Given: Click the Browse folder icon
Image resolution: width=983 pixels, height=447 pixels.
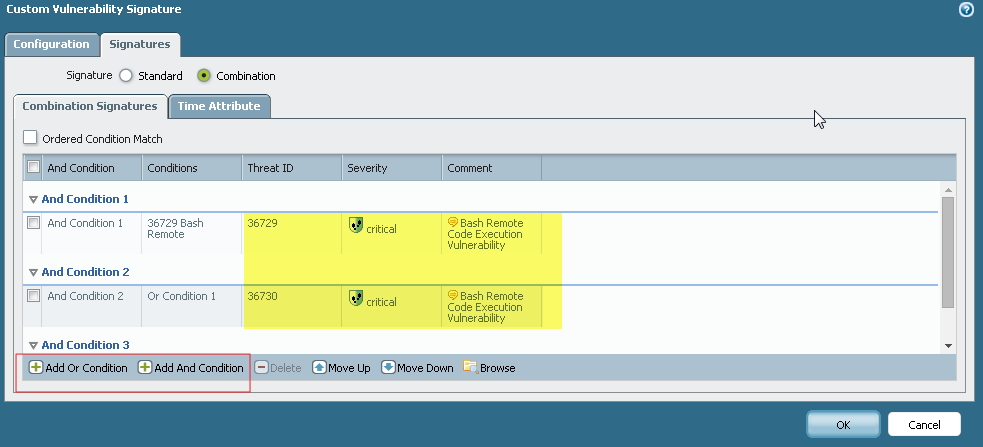Looking at the screenshot, I should click(470, 368).
